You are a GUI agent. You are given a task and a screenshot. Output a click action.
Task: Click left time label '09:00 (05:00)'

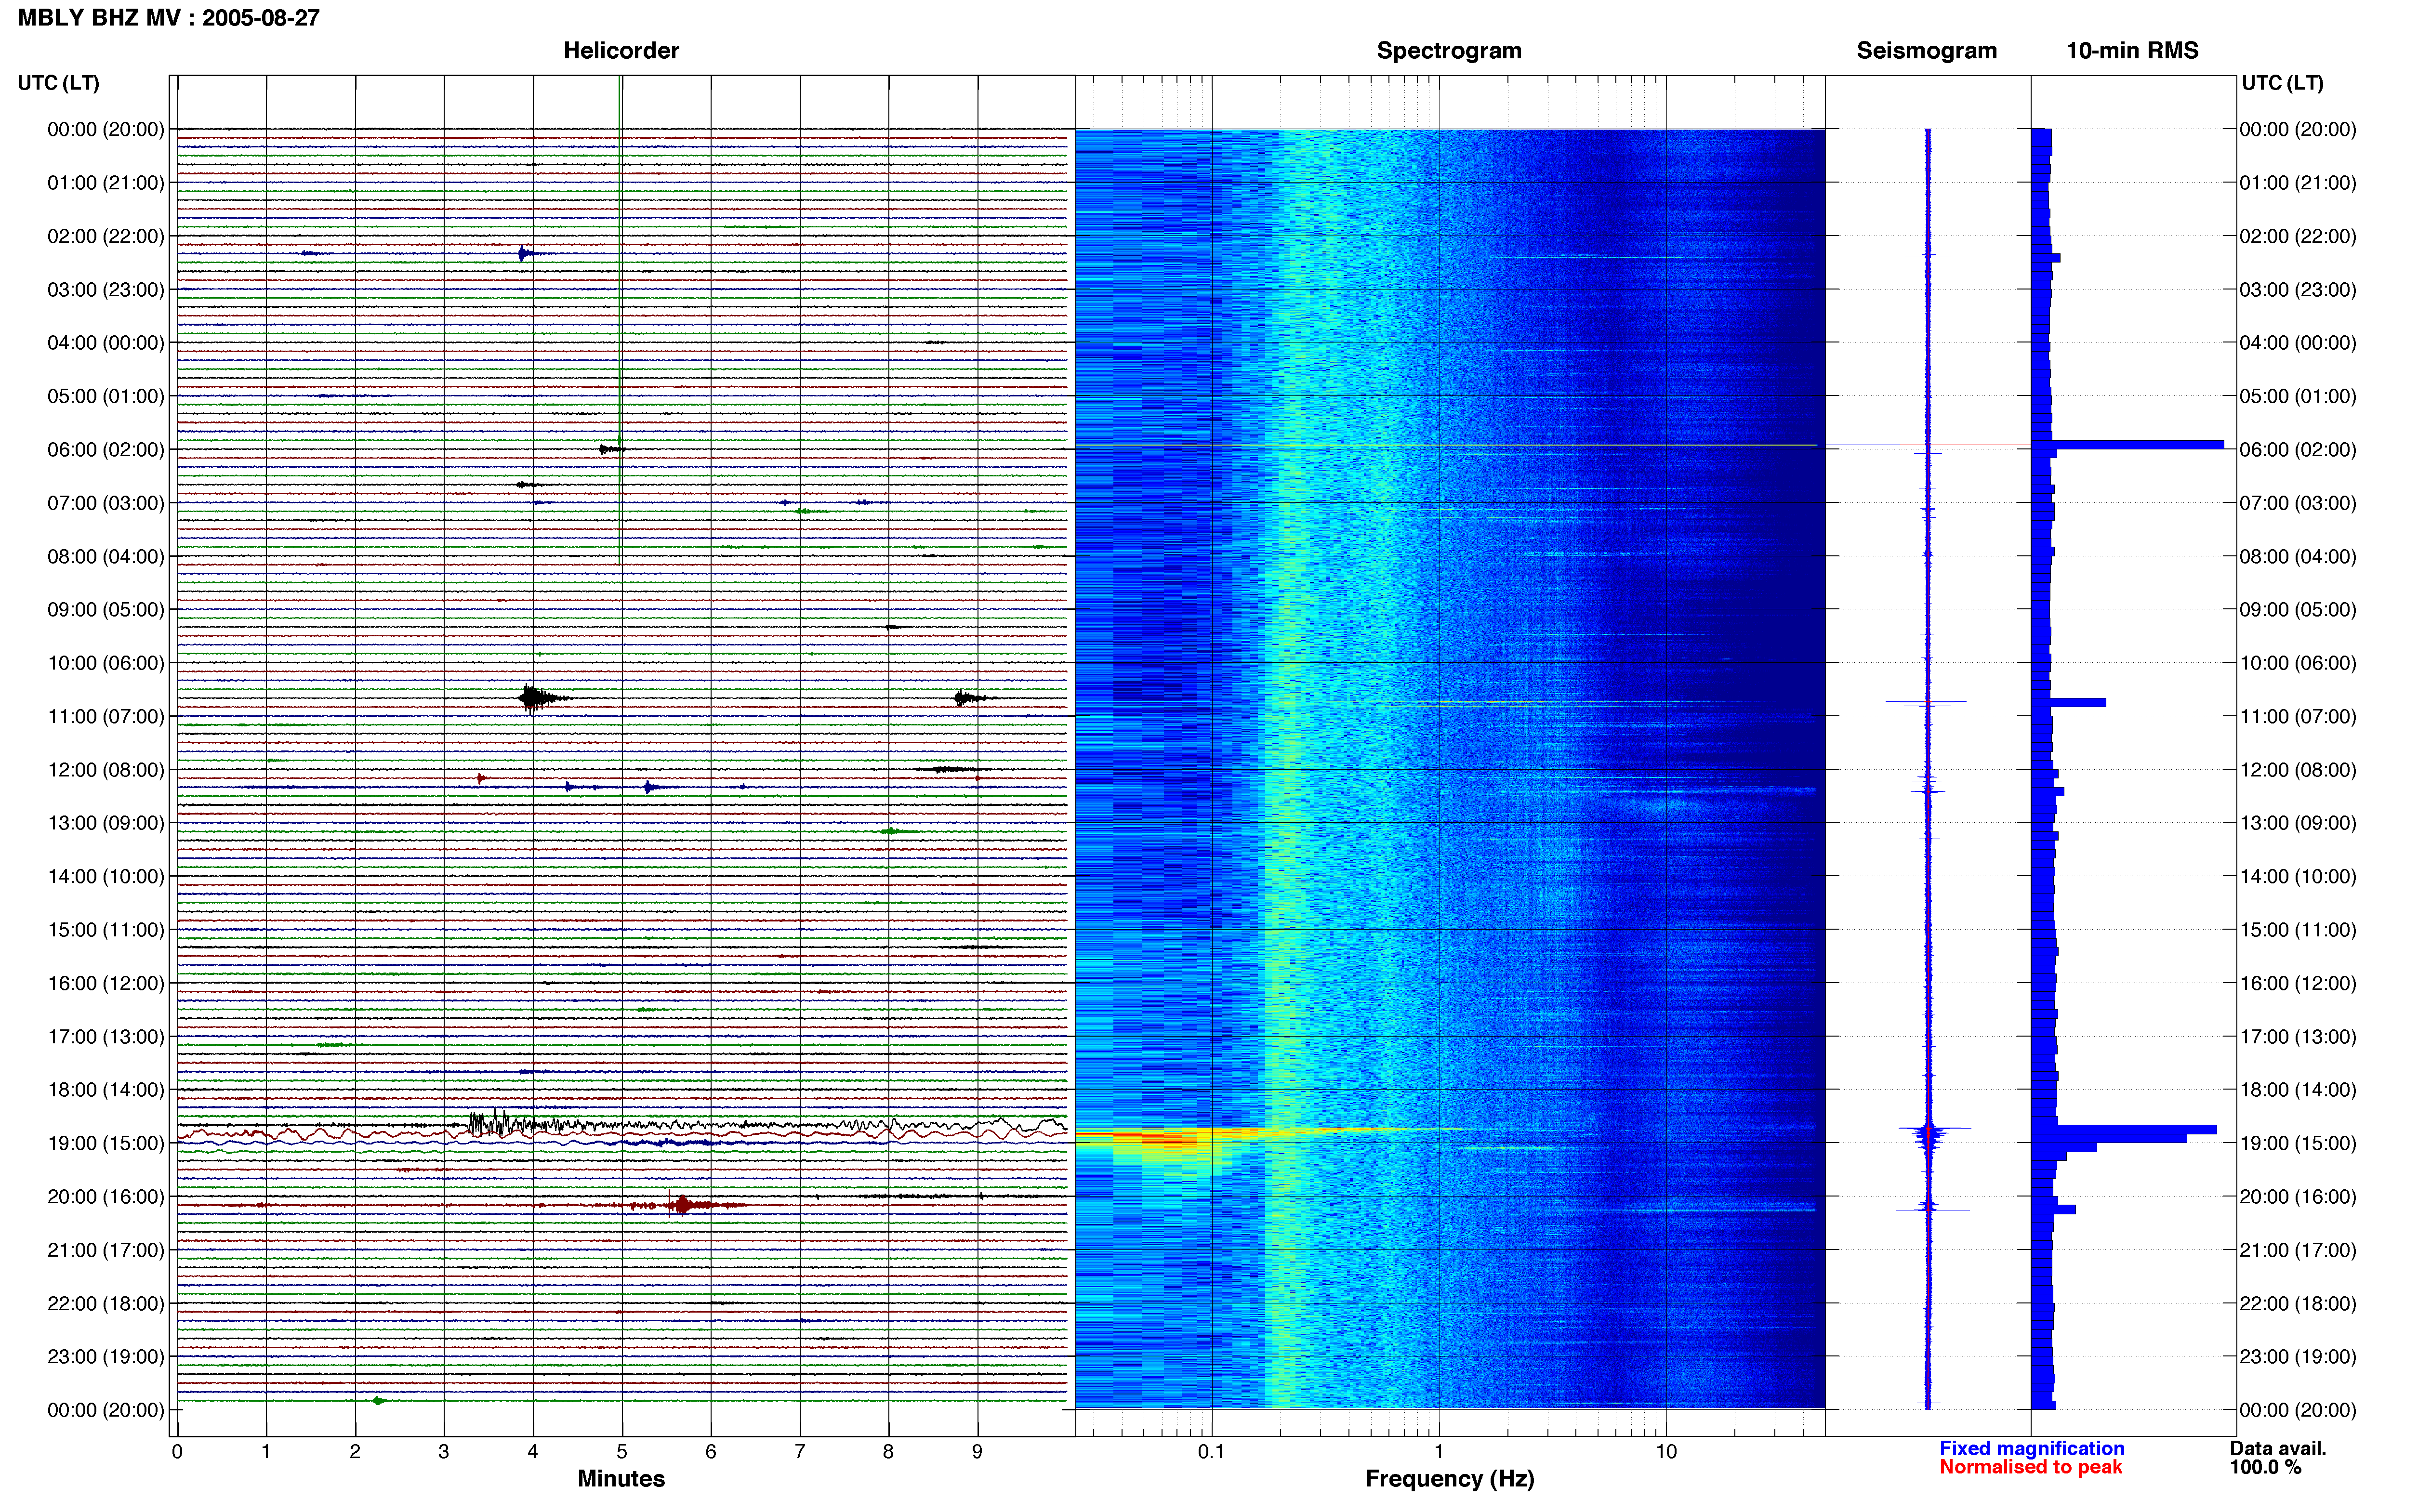106,610
